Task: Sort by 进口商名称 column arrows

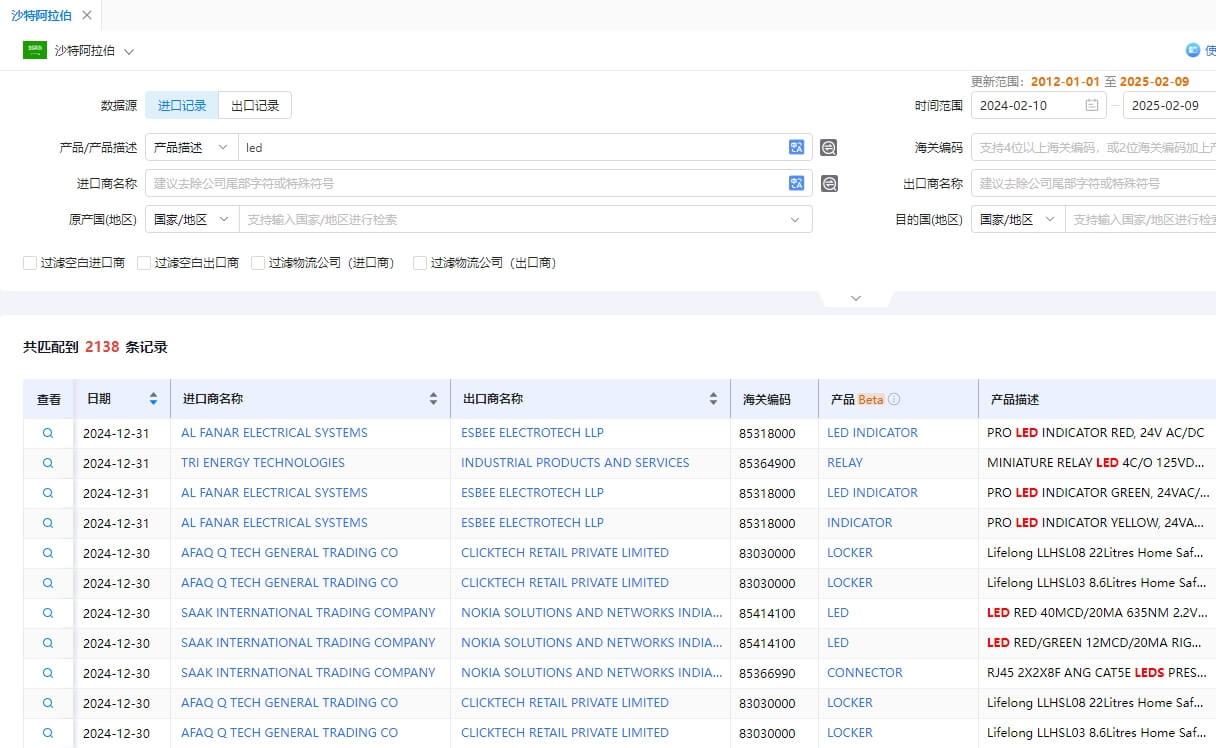Action: 433,399
